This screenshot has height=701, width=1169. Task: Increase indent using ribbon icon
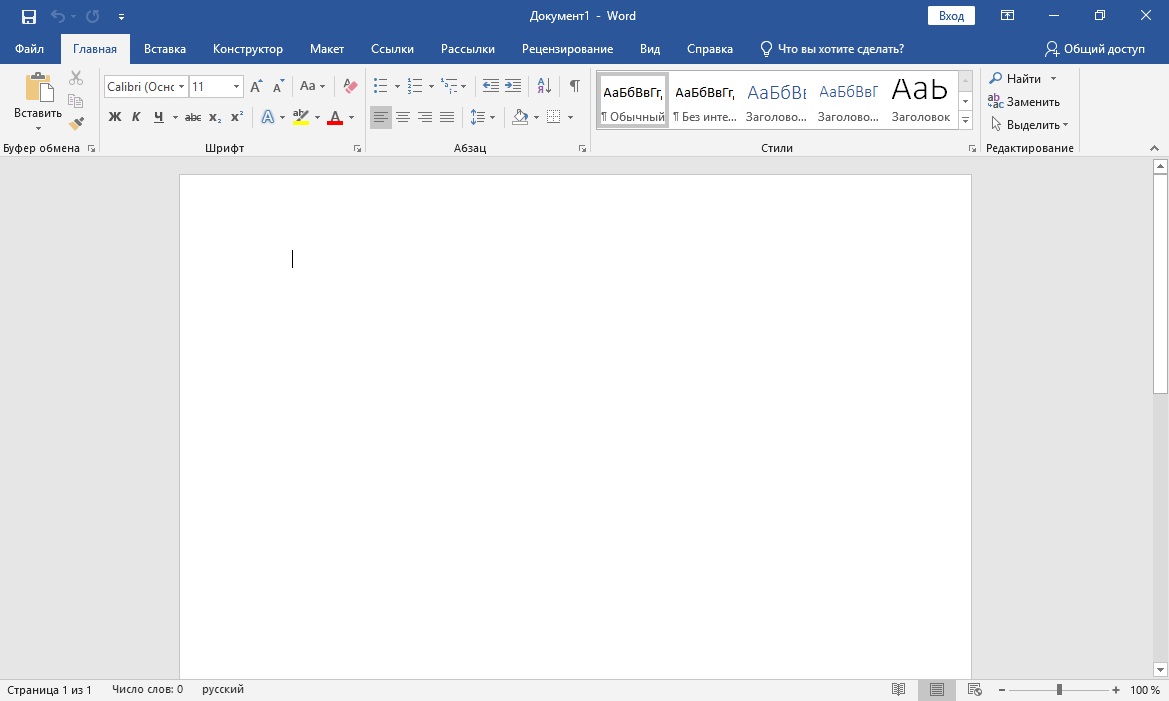click(513, 86)
